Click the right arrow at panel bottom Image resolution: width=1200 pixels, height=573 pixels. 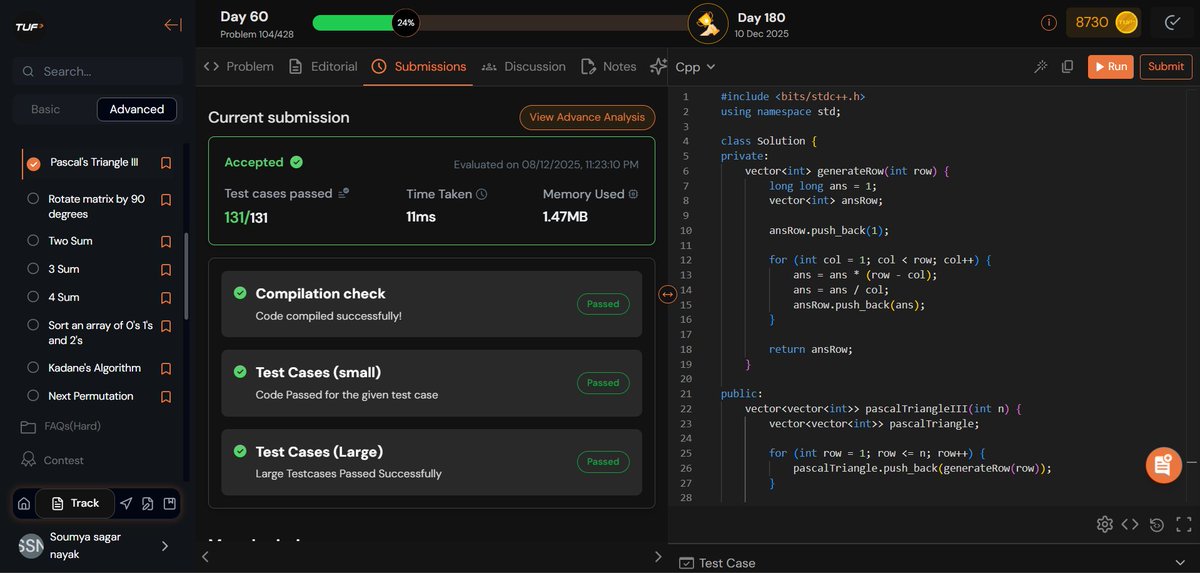point(657,556)
